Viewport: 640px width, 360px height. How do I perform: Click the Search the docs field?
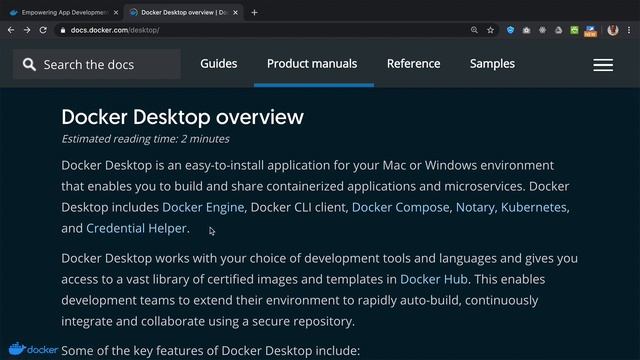[97, 64]
